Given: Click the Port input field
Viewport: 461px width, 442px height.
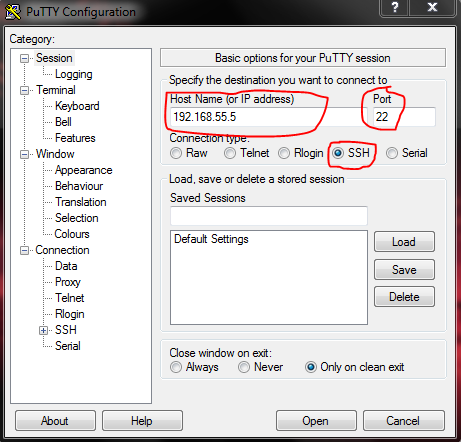Looking at the screenshot, I should tap(404, 117).
